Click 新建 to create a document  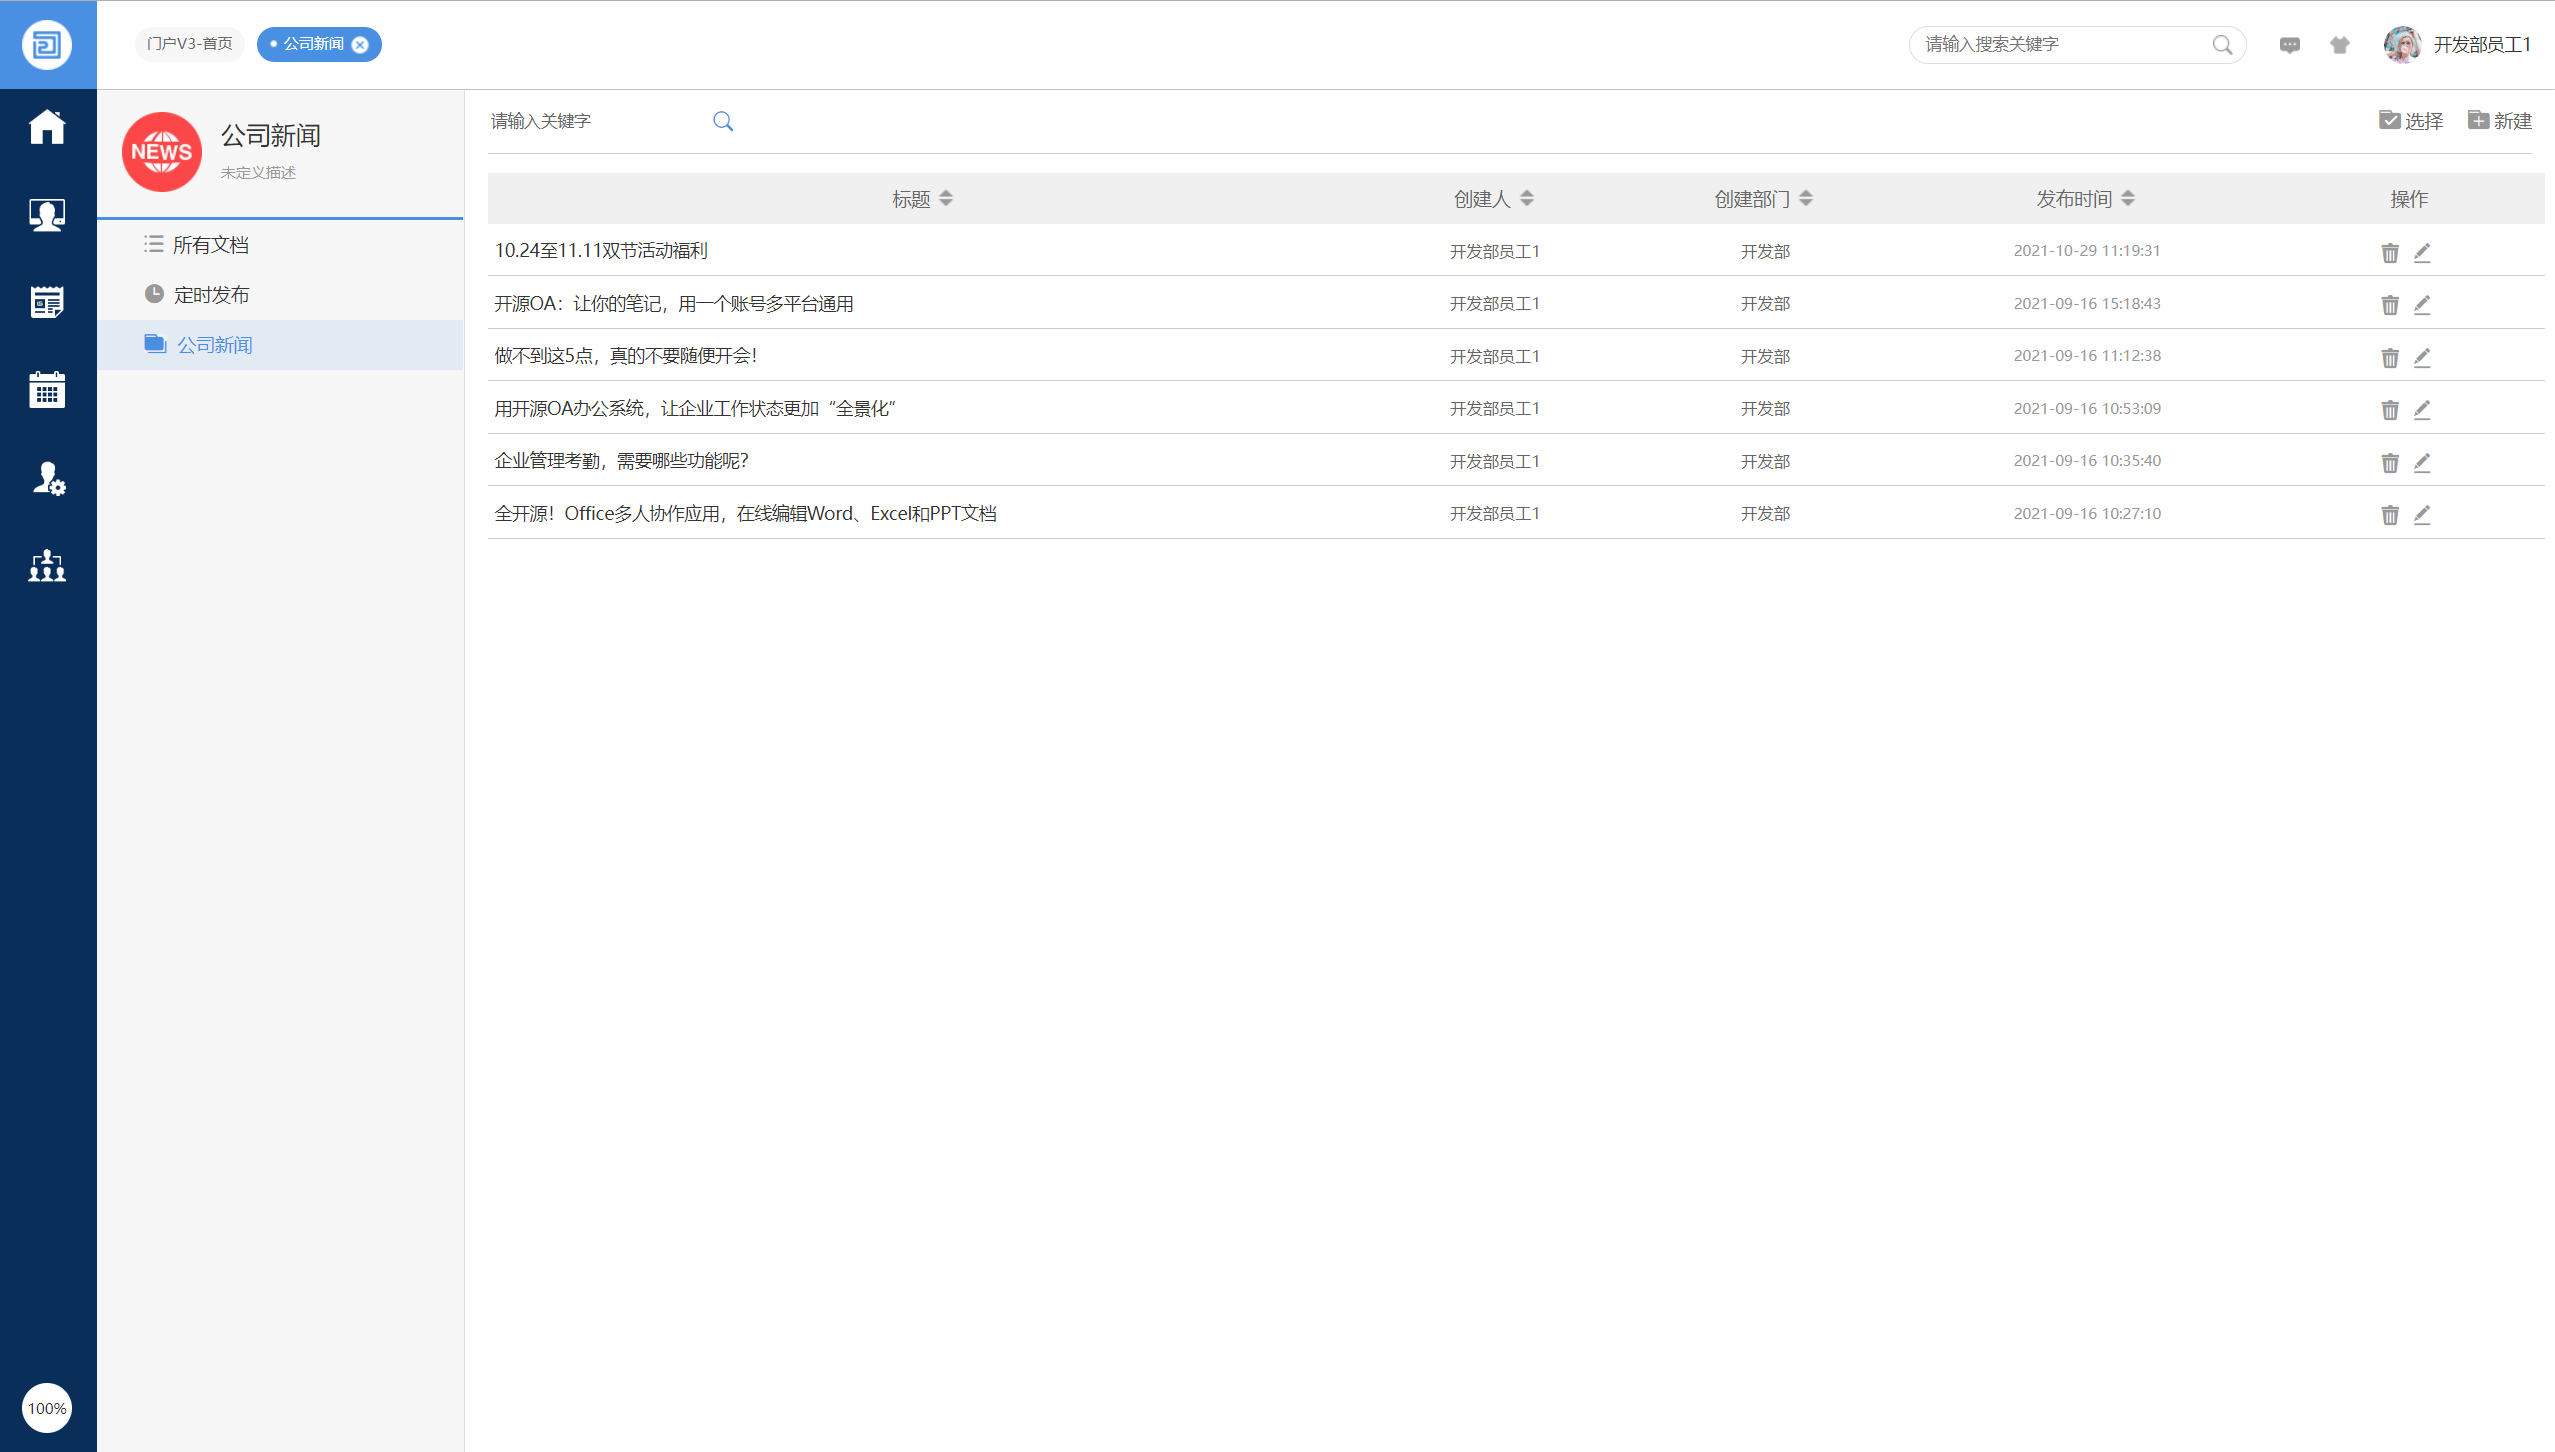pyautogui.click(x=2499, y=121)
